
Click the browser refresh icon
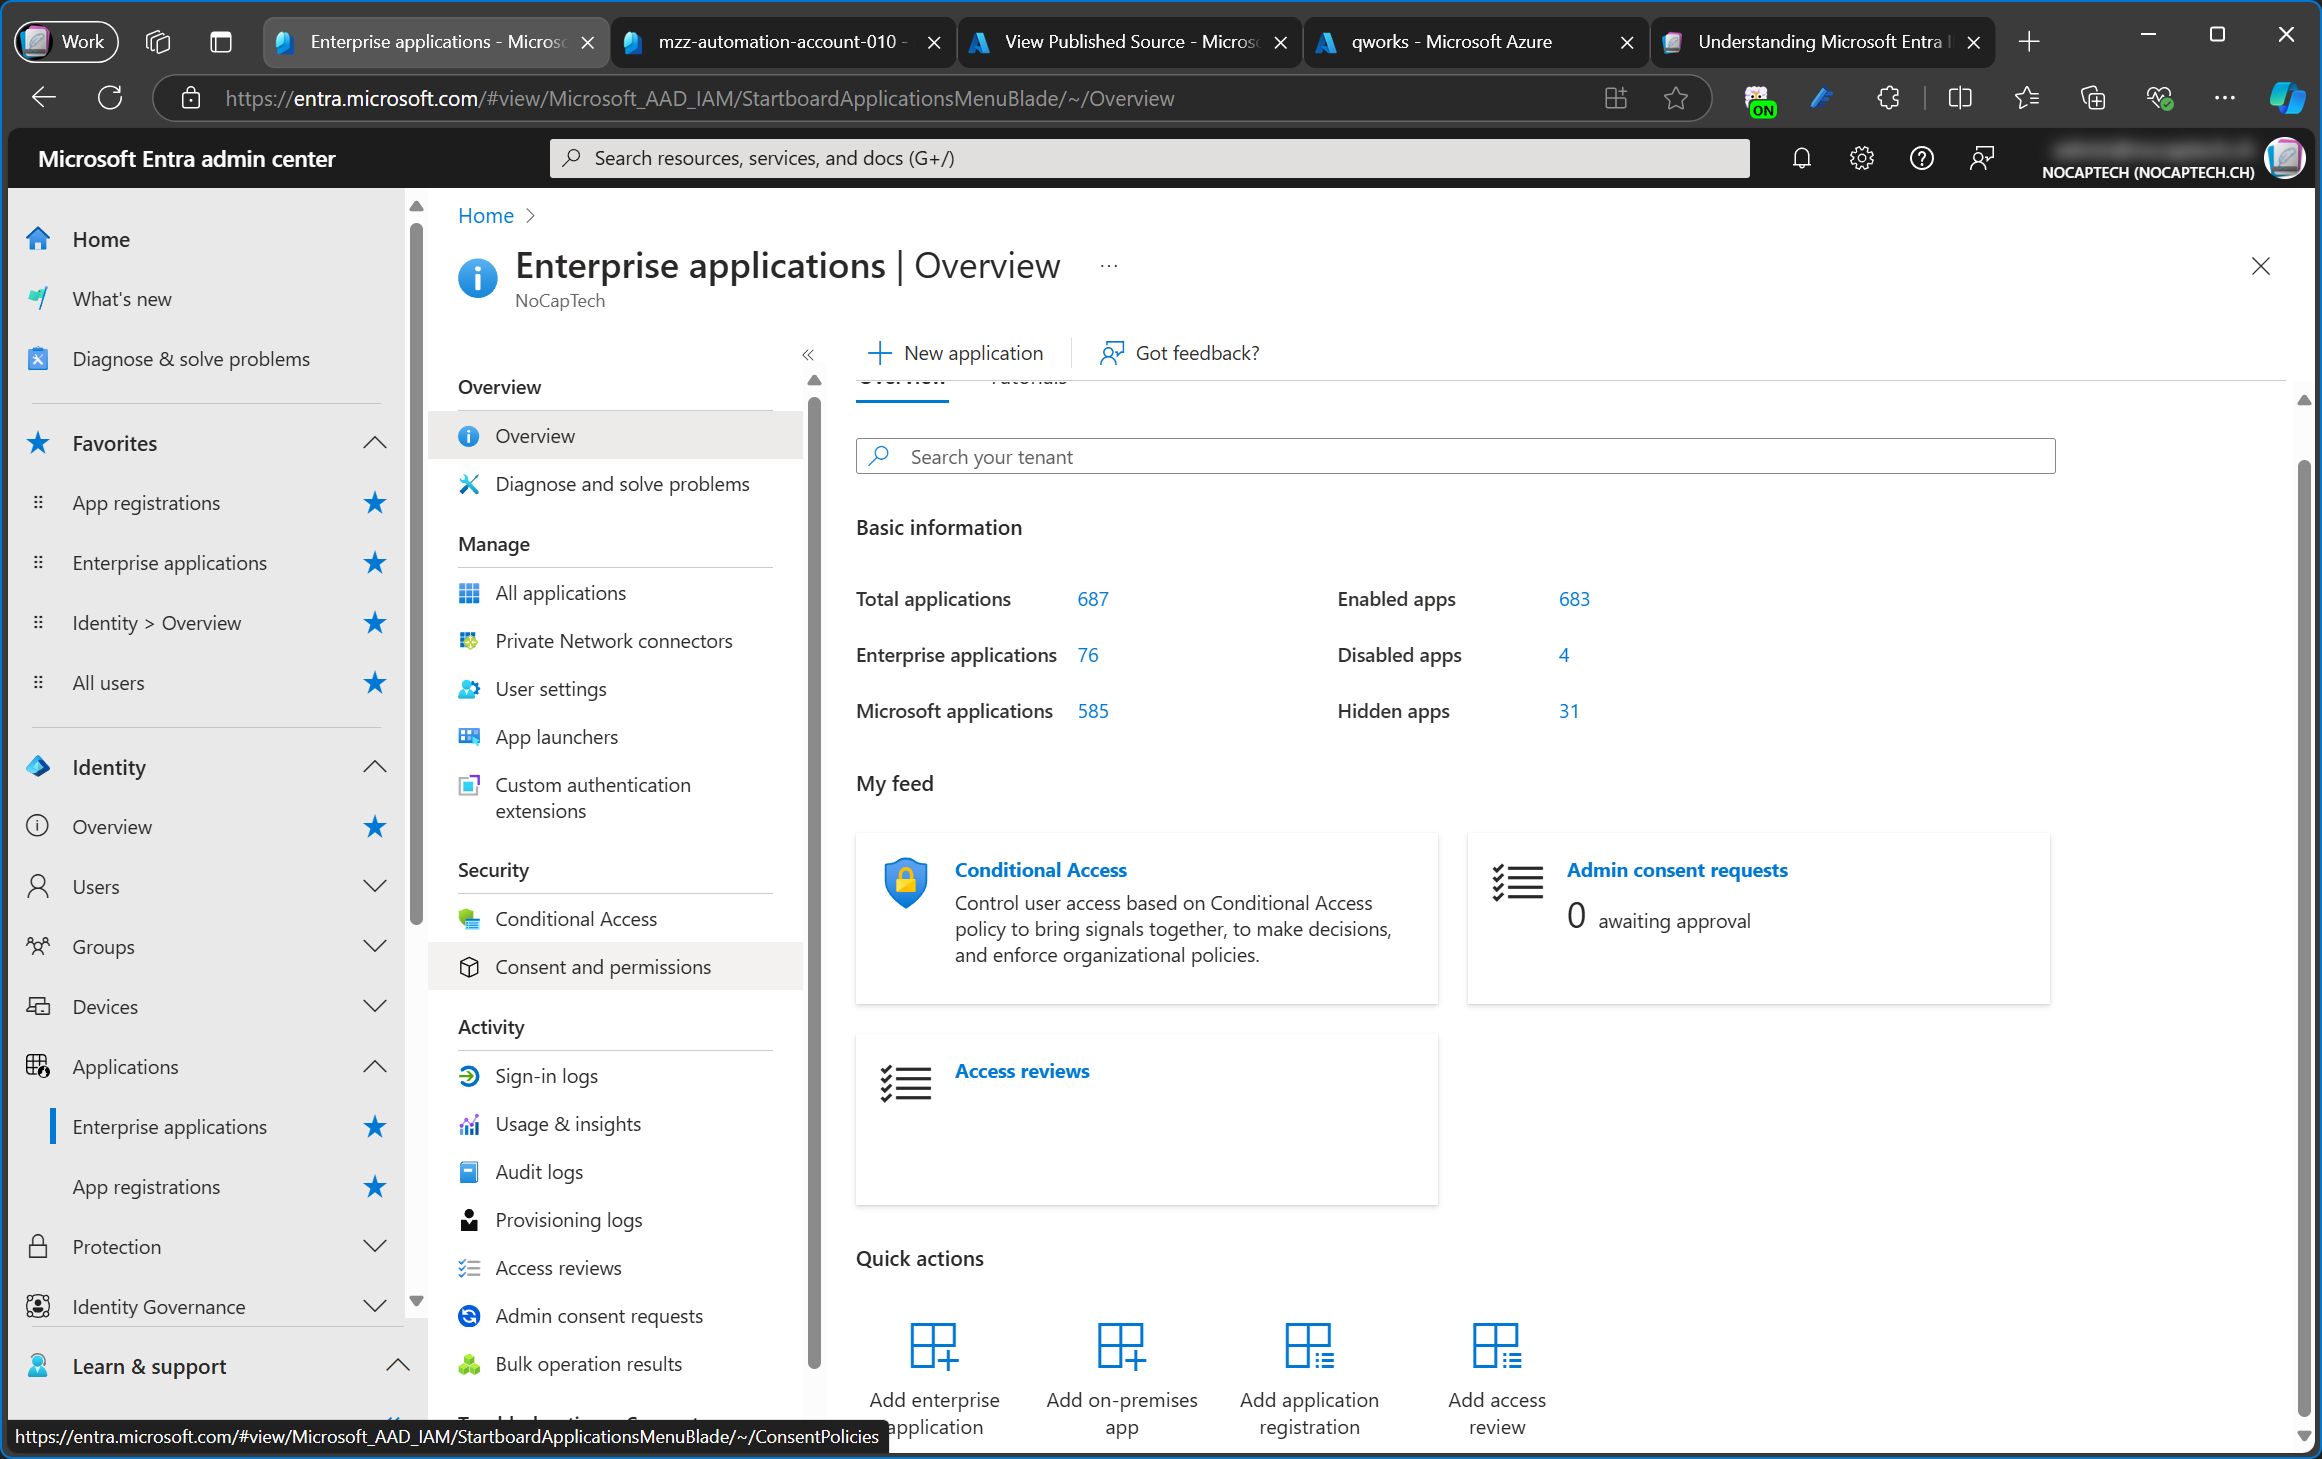(x=110, y=98)
